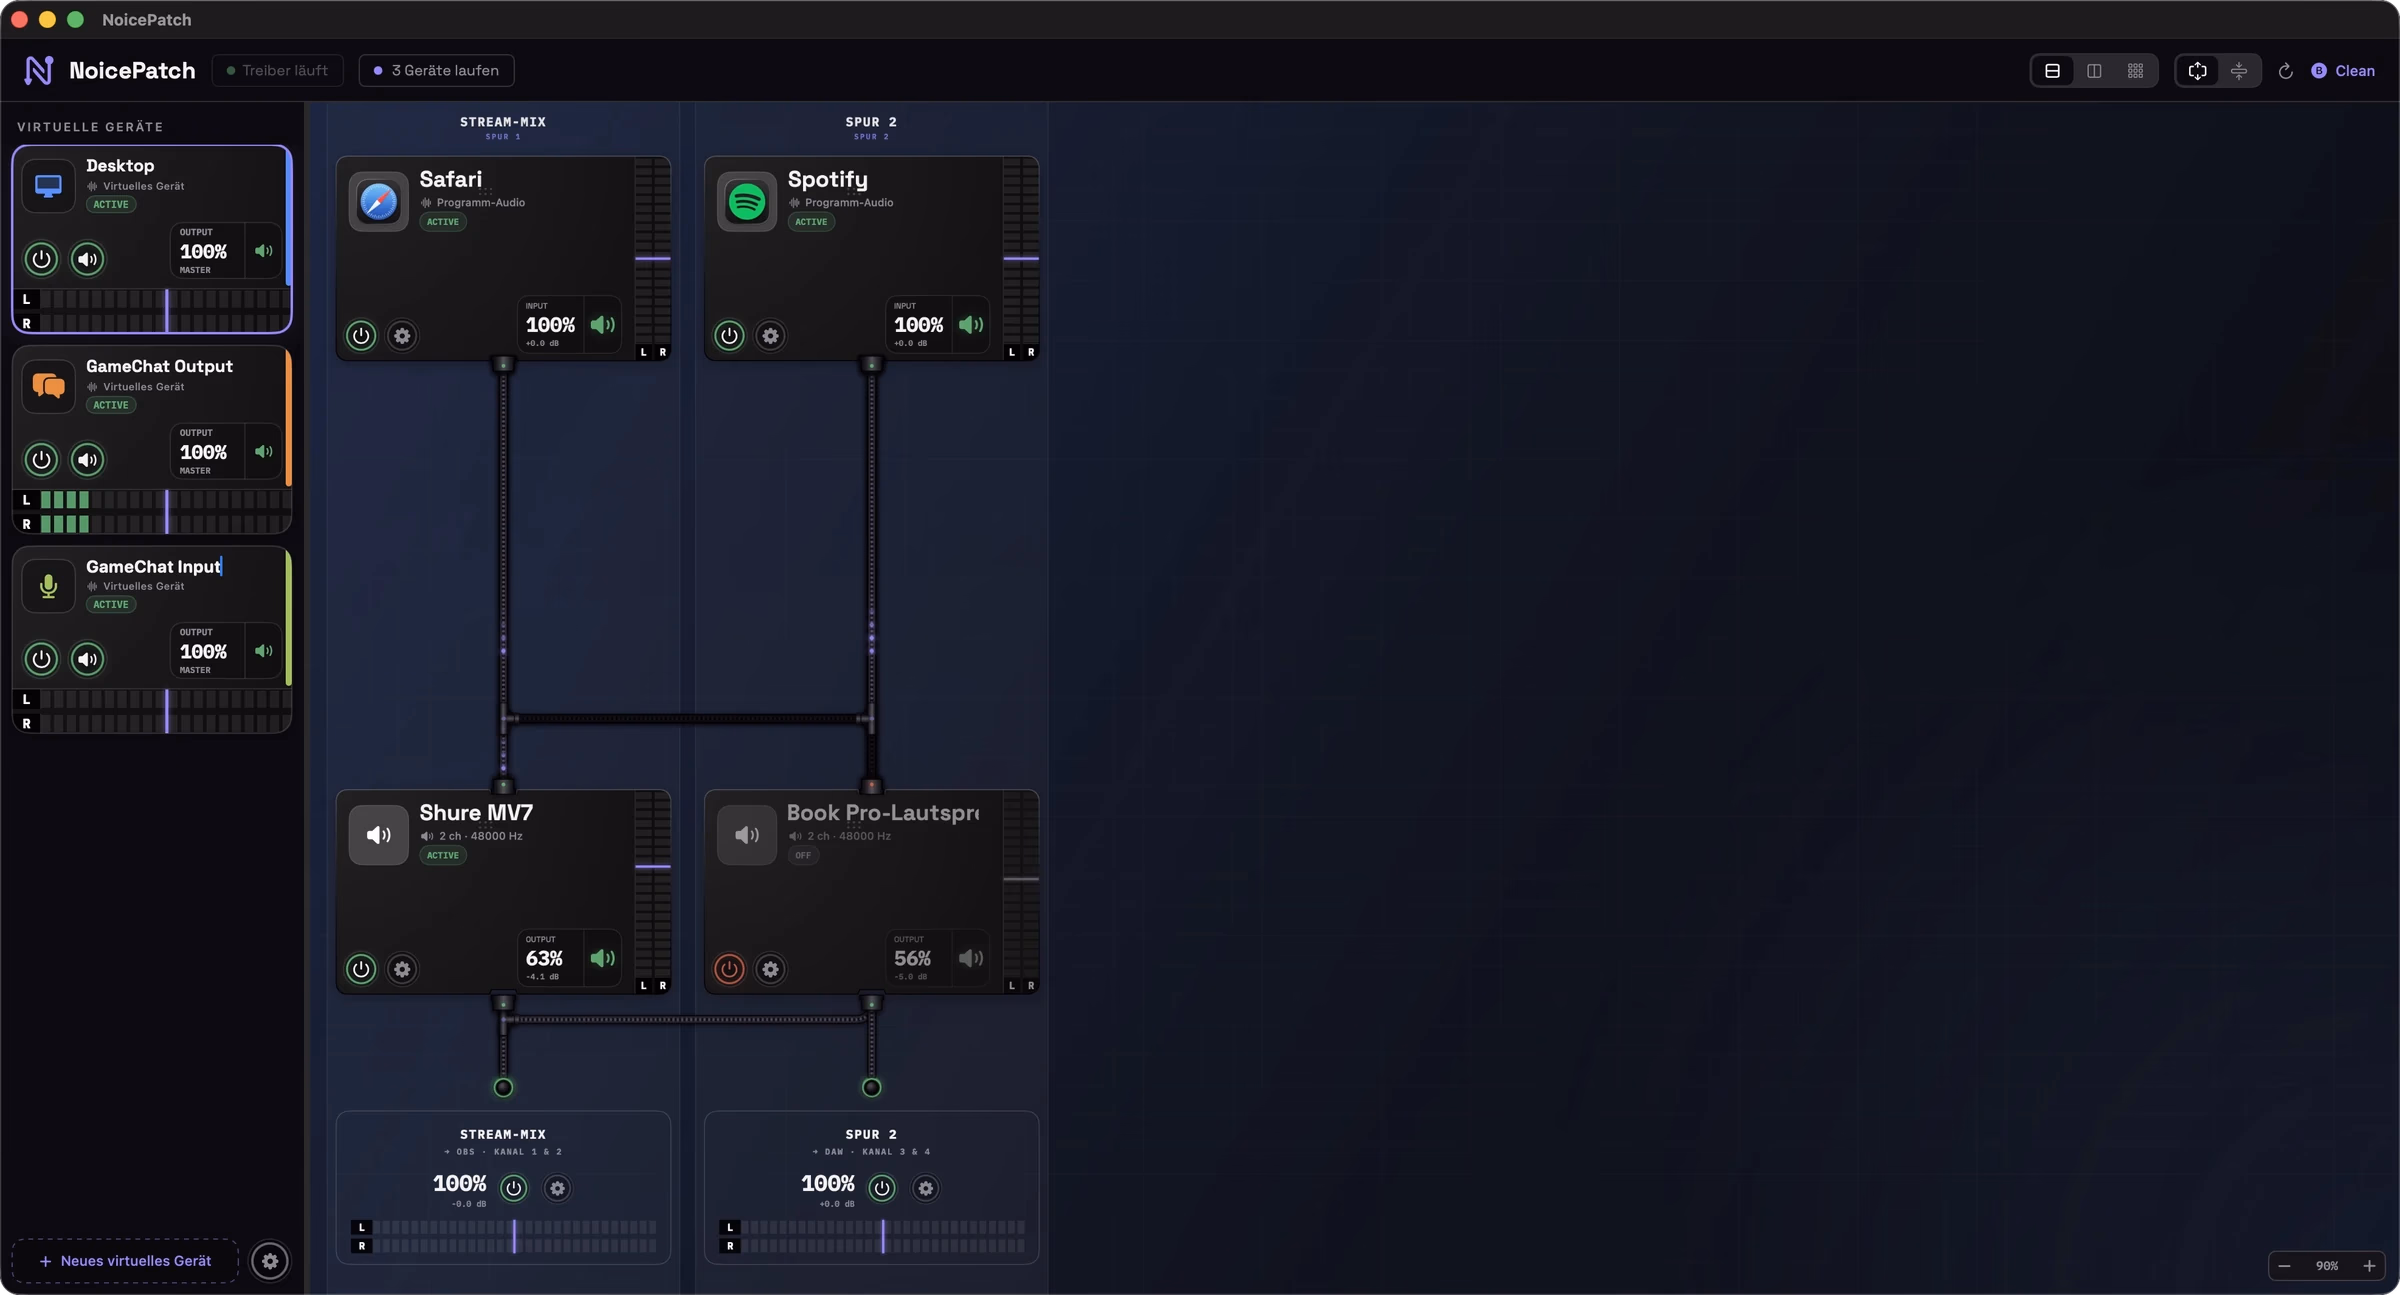Toggle power on the Desktop virtual device

[x=41, y=259]
